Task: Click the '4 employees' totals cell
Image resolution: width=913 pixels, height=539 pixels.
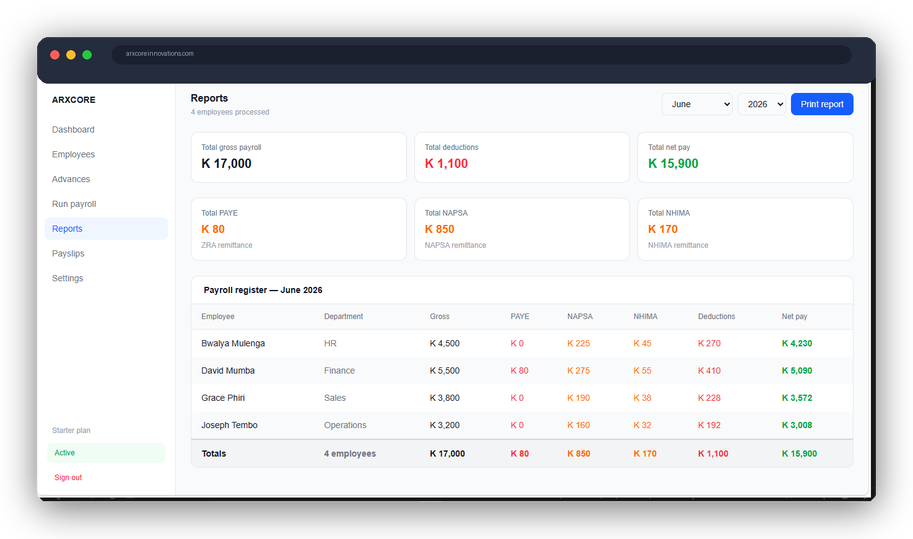Action: [350, 454]
